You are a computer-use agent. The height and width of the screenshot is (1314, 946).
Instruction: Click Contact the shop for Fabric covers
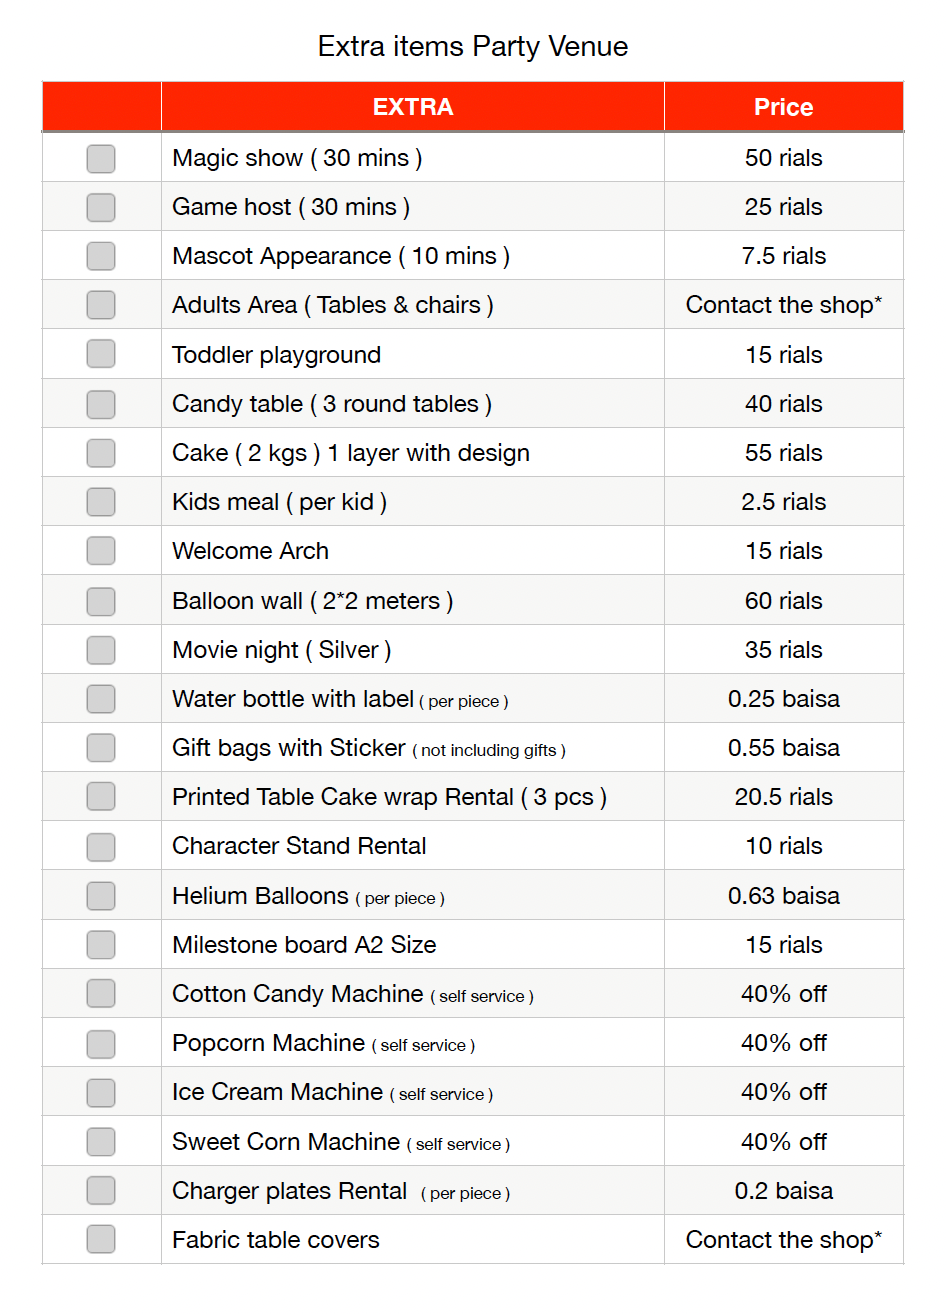tap(783, 1240)
